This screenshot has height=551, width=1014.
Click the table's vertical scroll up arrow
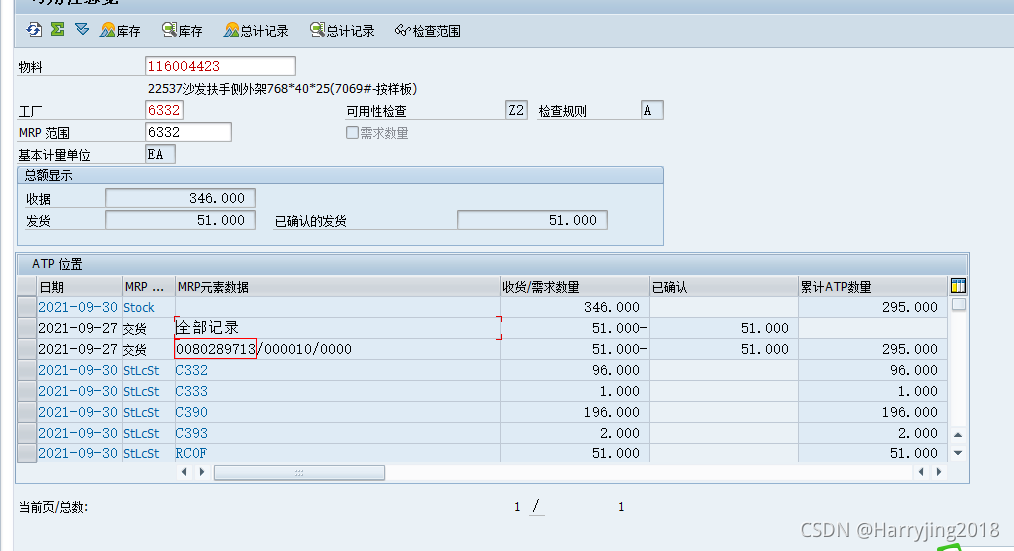(x=958, y=434)
